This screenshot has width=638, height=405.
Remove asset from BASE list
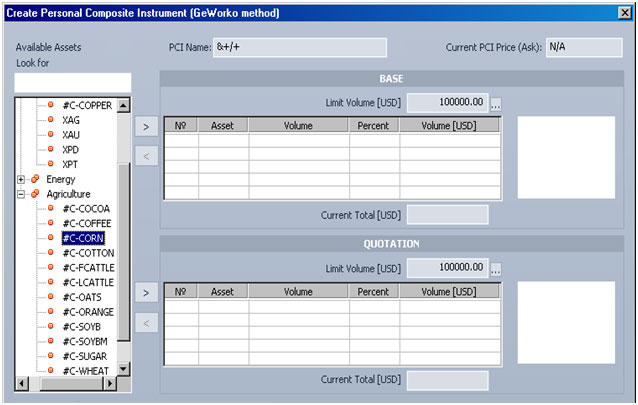145,157
